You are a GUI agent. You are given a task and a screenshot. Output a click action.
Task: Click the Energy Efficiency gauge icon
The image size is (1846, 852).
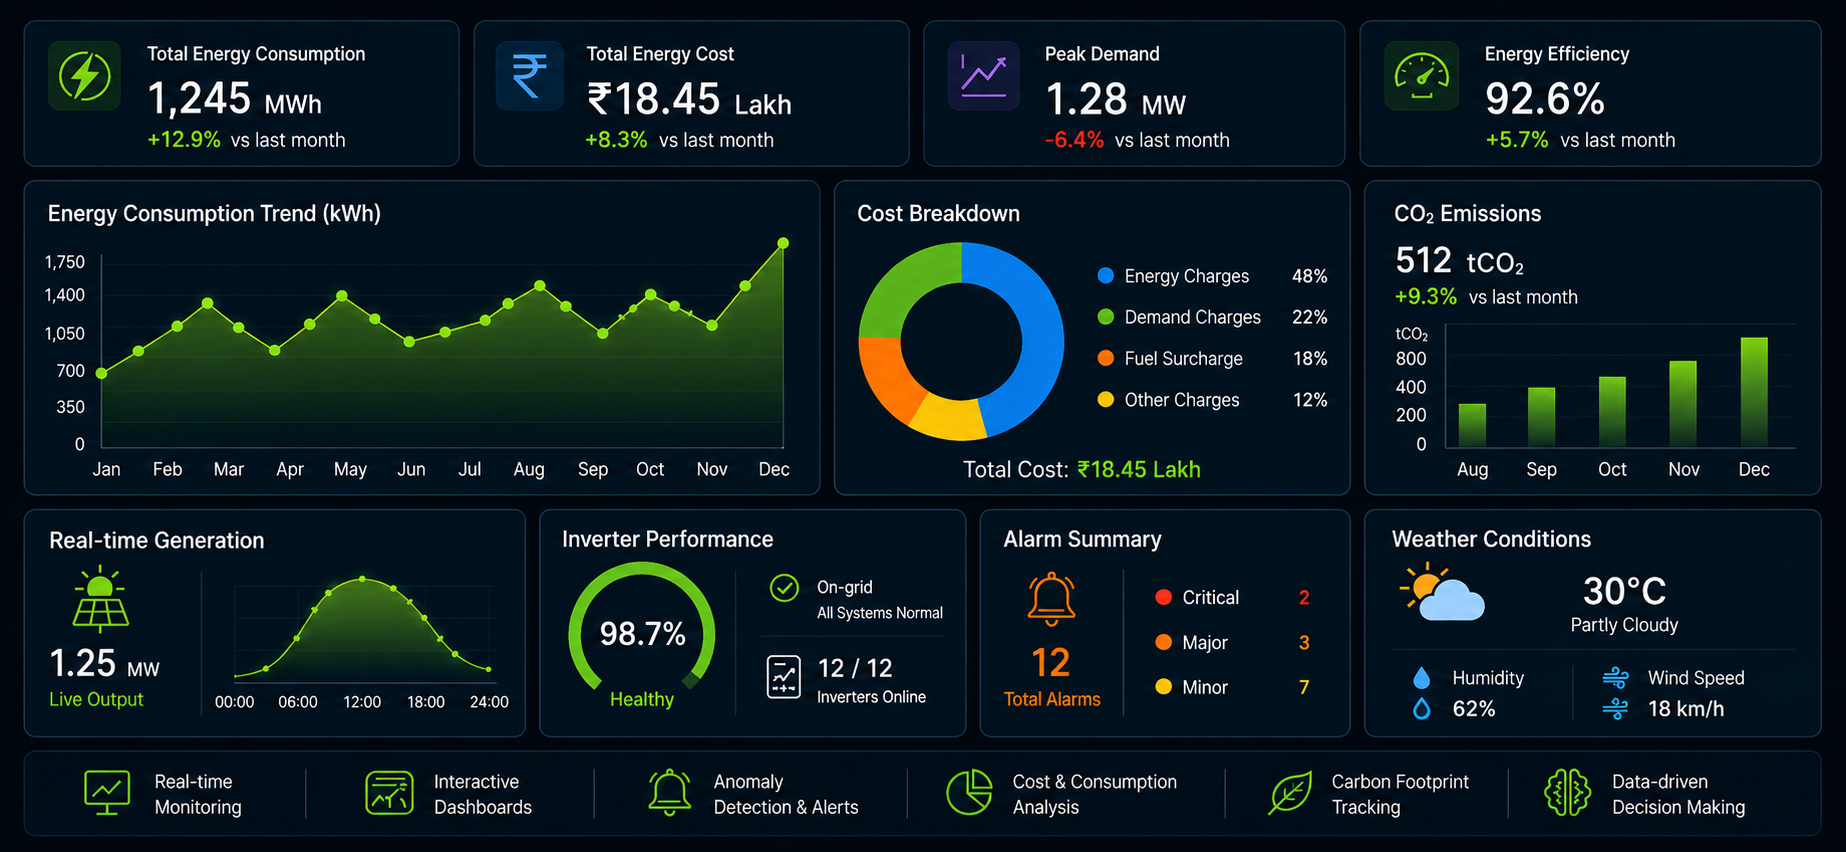click(x=1422, y=76)
